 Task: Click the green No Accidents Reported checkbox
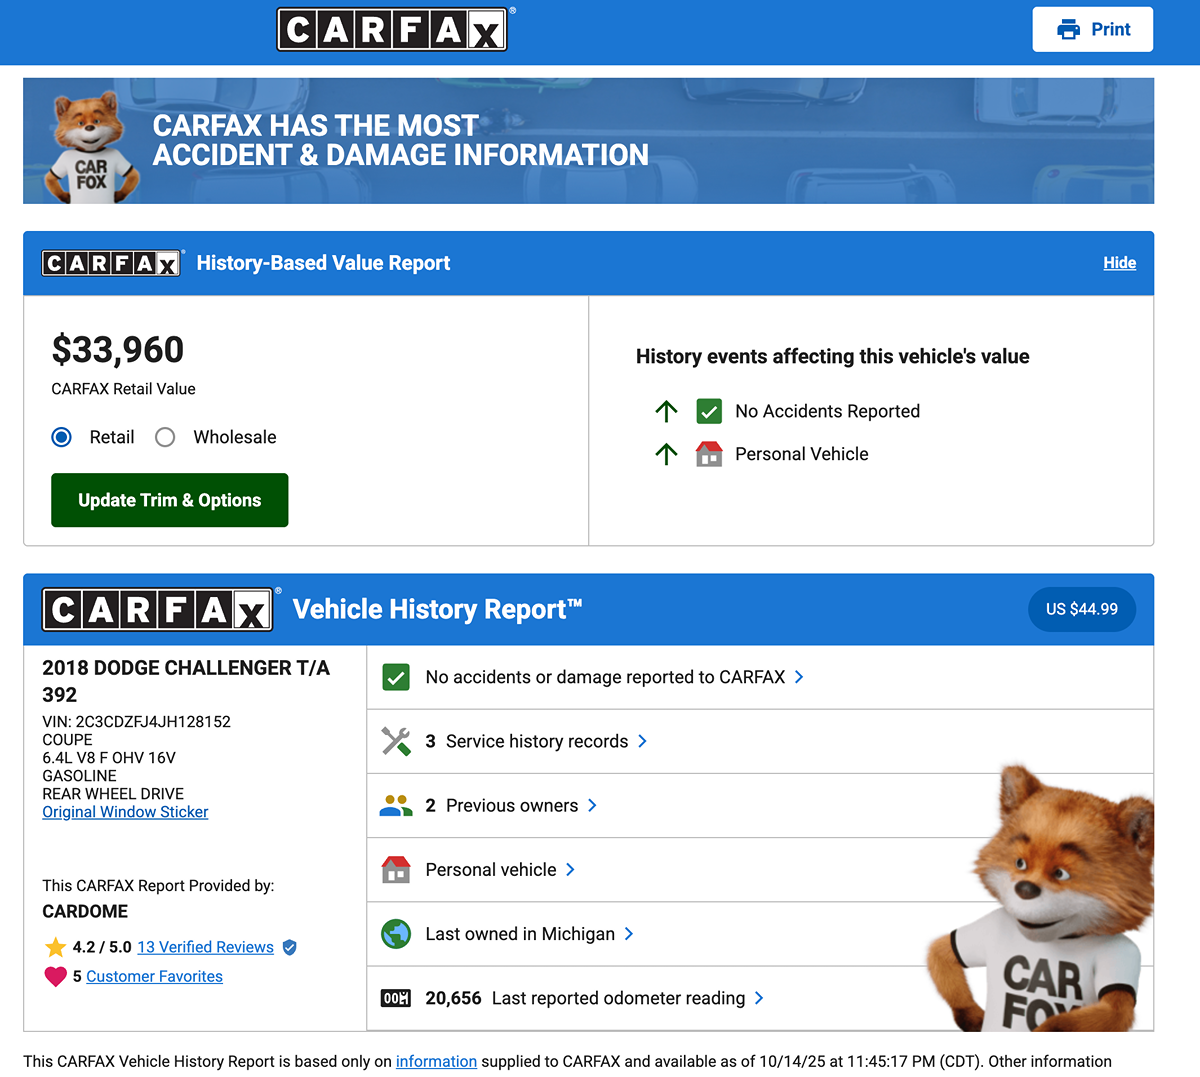[x=709, y=411]
